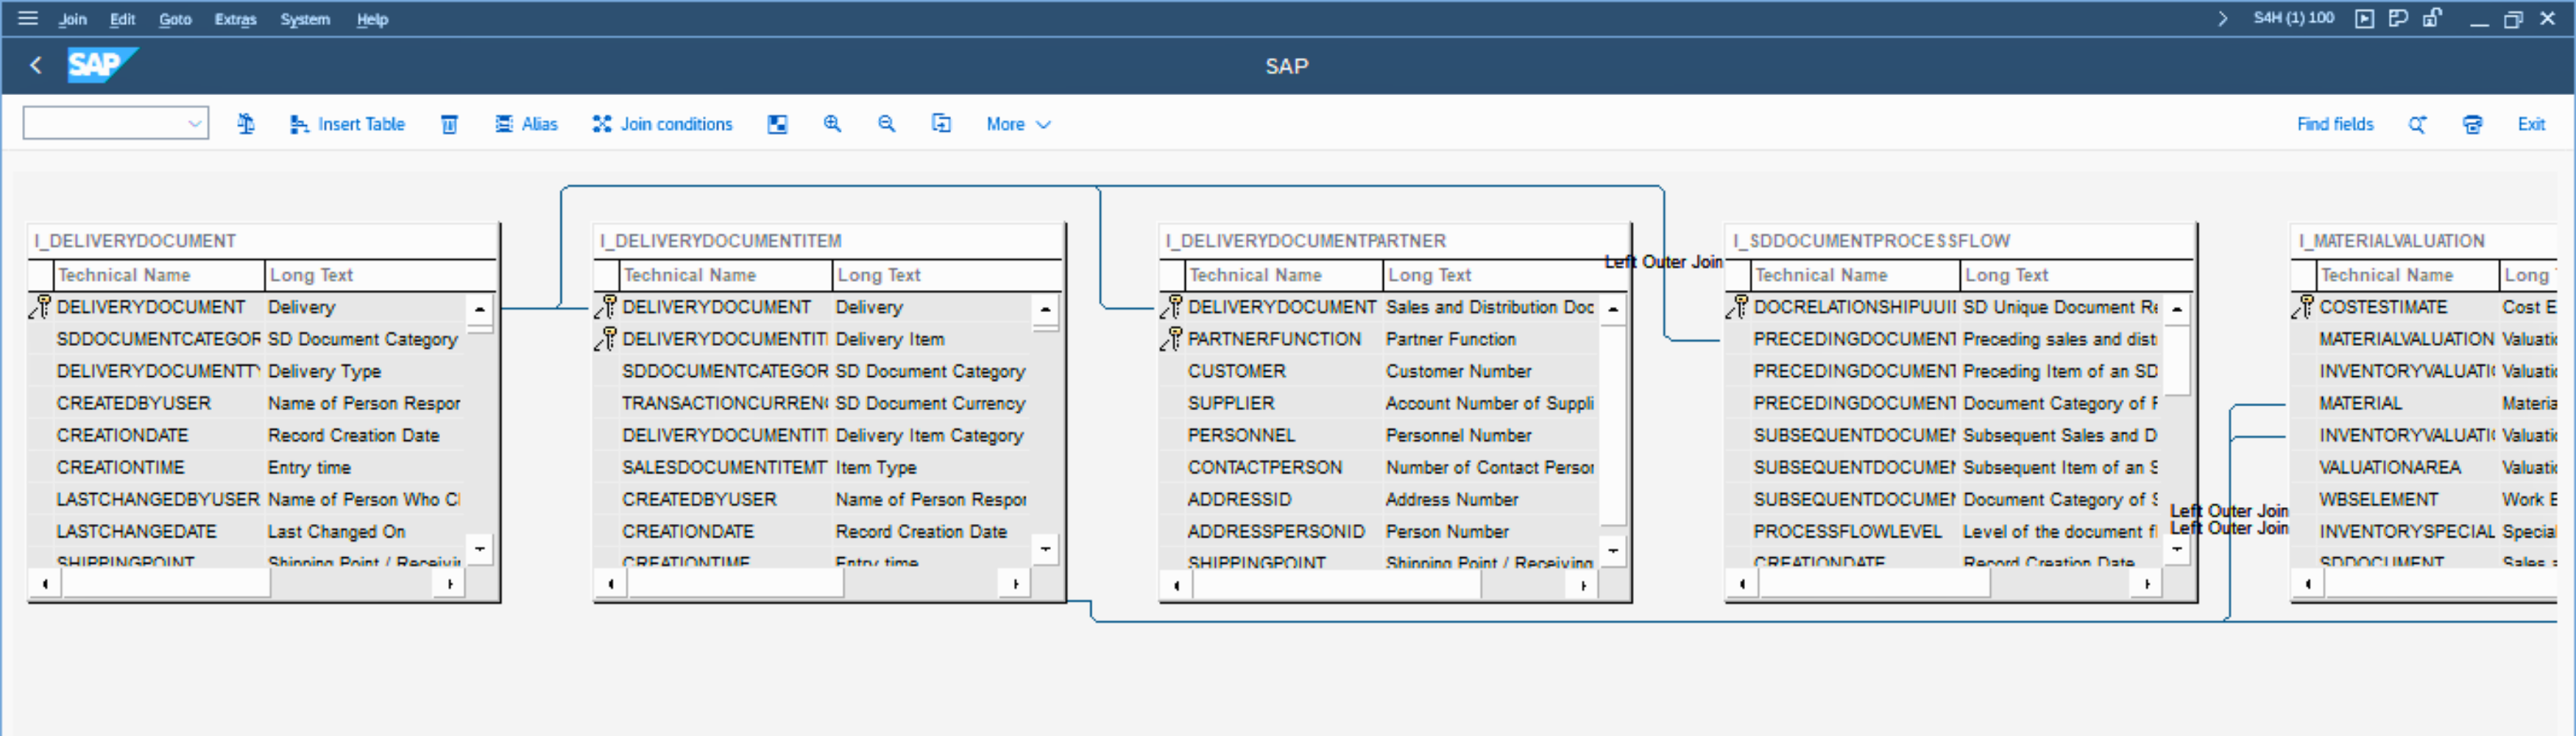Click the zoom in magnifier icon
The height and width of the screenshot is (736, 2576).
click(831, 124)
